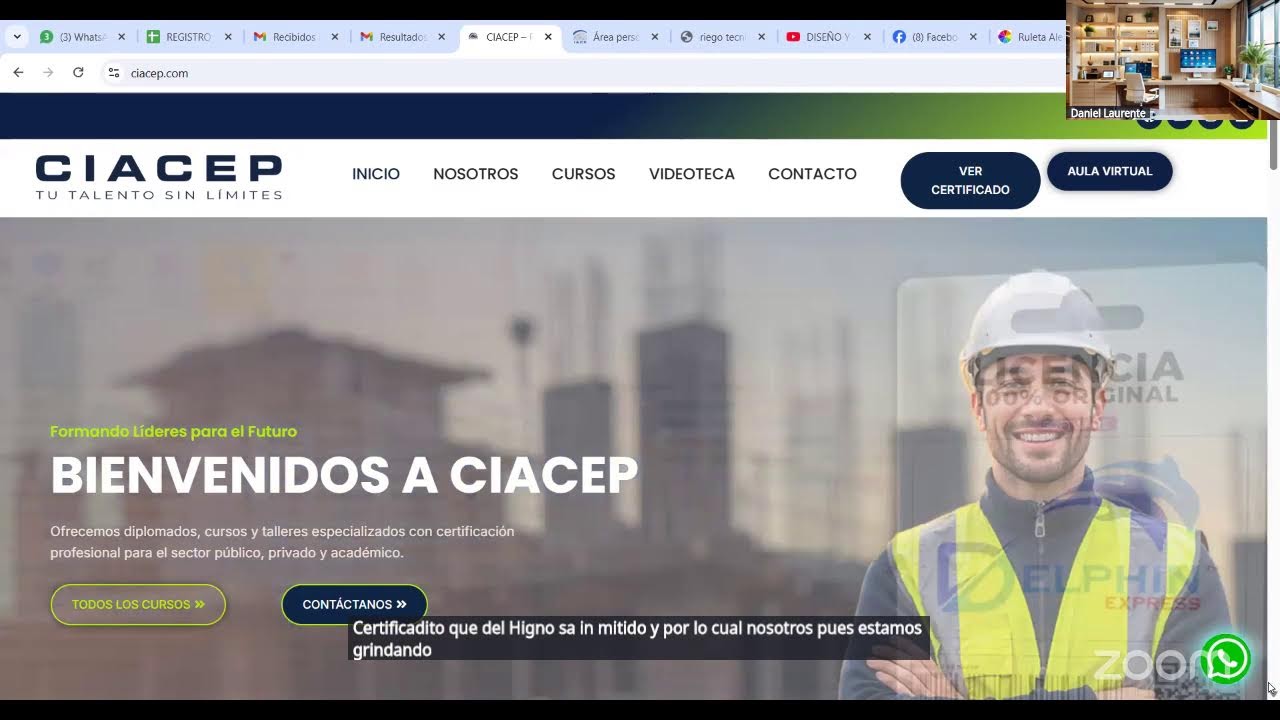
Task: Click the browser forward arrow
Action: [48, 73]
